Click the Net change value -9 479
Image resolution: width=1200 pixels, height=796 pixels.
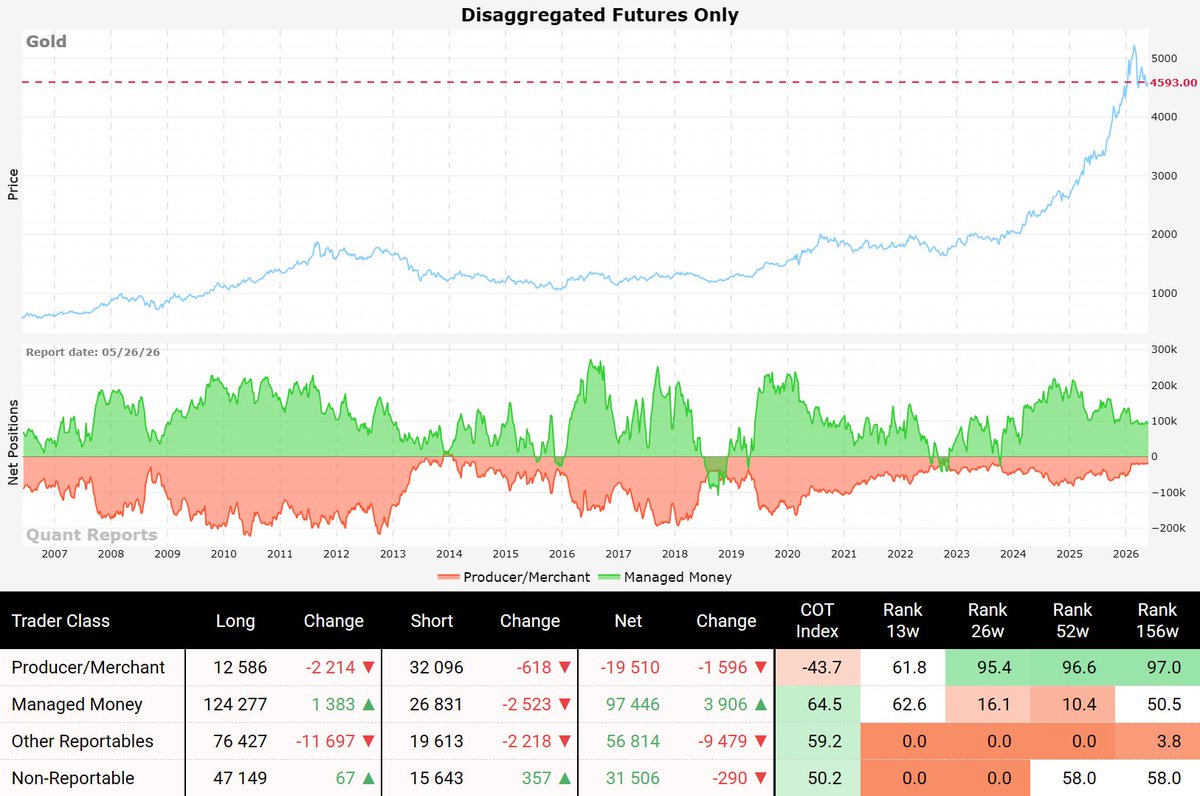point(725,742)
